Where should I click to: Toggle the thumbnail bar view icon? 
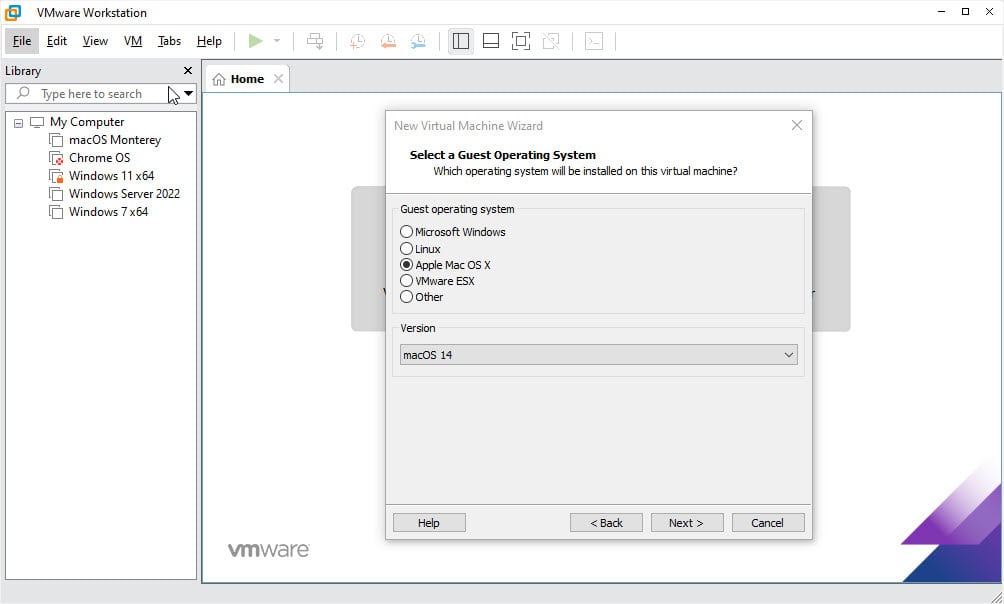(491, 41)
